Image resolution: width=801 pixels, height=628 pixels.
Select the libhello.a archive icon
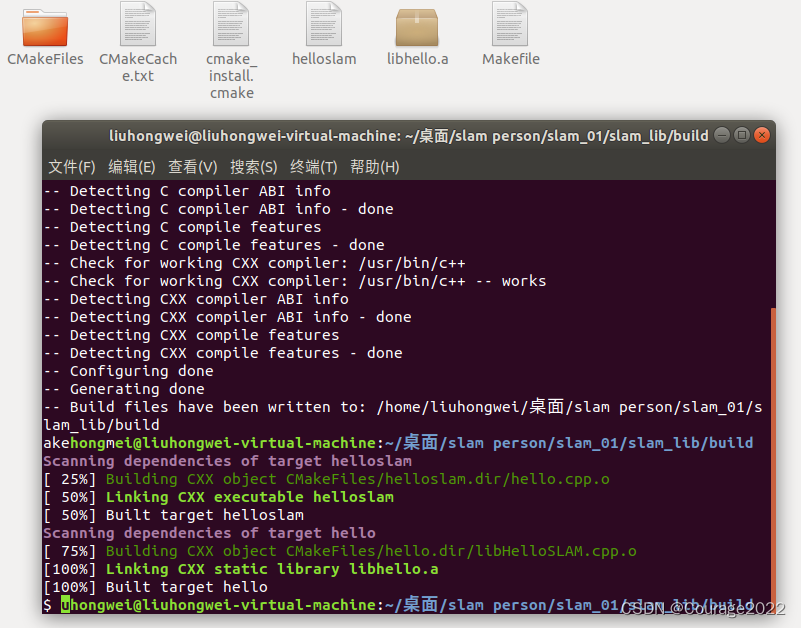pos(417,27)
